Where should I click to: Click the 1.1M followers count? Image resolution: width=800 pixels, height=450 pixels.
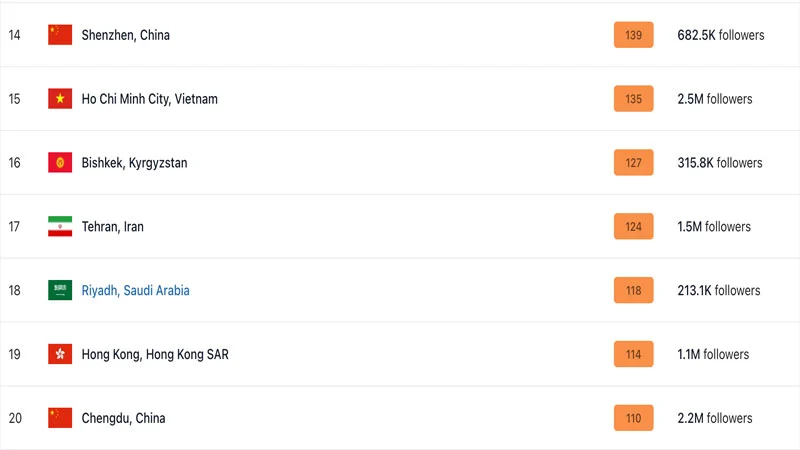[x=713, y=354]
